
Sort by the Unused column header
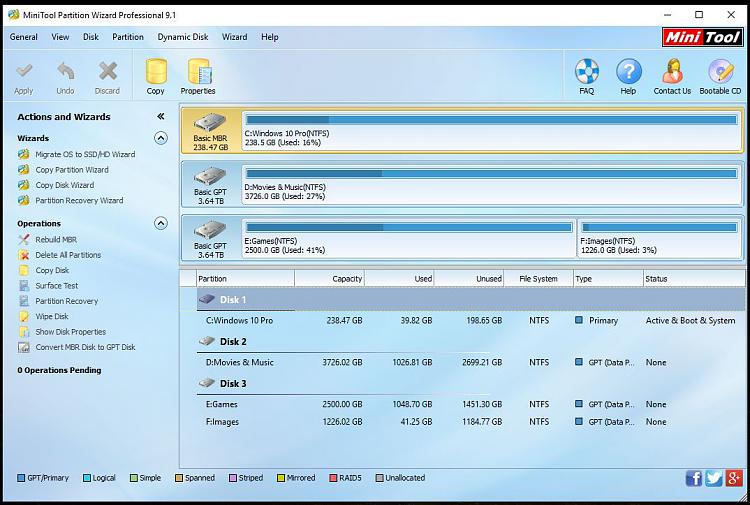tap(469, 279)
